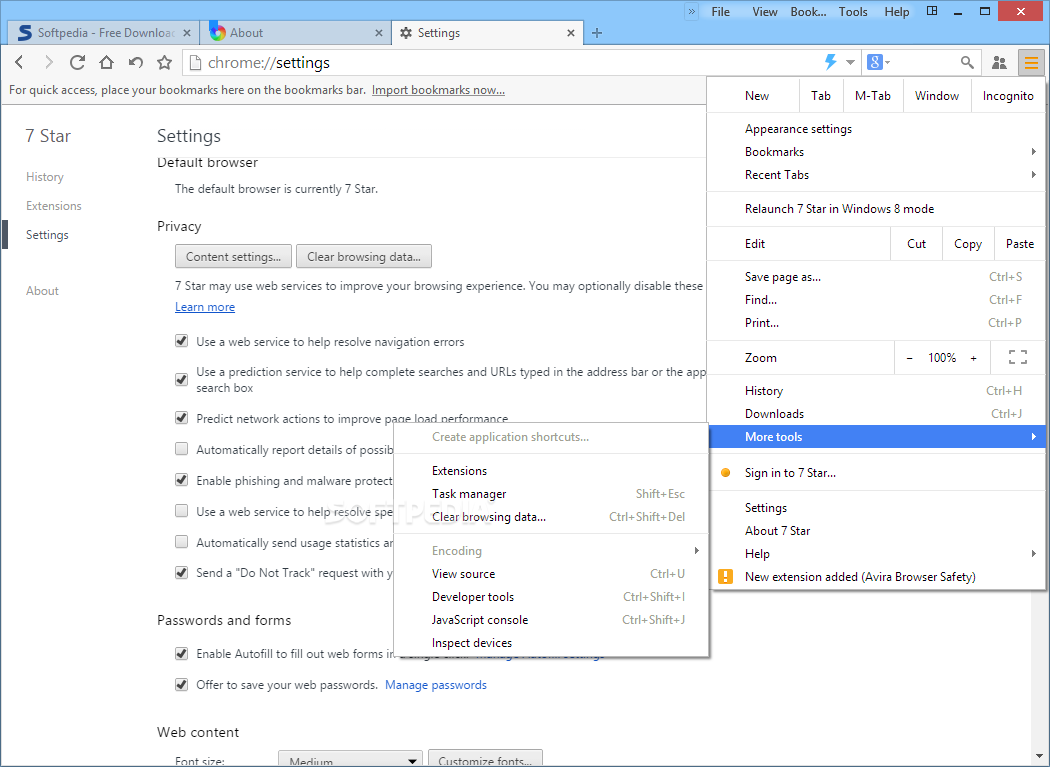
Task: Enable automatically send usage statistics checkbox
Action: [x=181, y=542]
